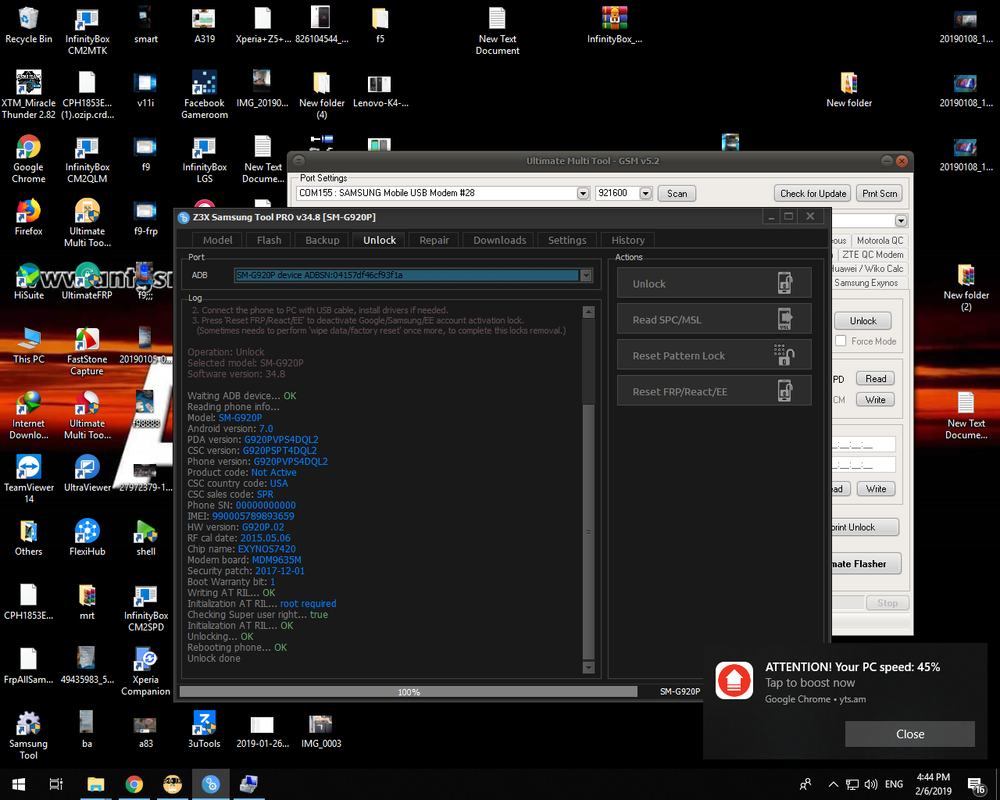The image size is (1000, 800).
Task: Click Z3X Samsung Tool taskbar icon
Action: [x=210, y=783]
